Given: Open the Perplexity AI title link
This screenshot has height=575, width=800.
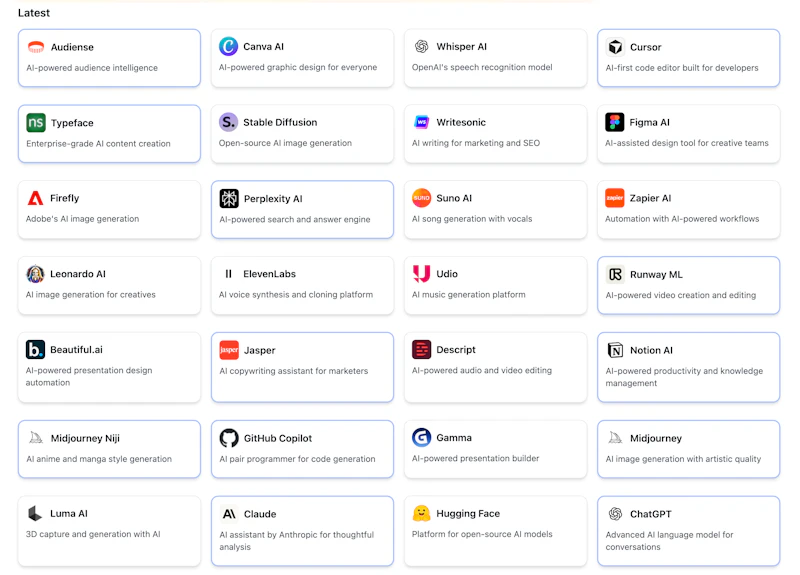Looking at the screenshot, I should [273, 198].
